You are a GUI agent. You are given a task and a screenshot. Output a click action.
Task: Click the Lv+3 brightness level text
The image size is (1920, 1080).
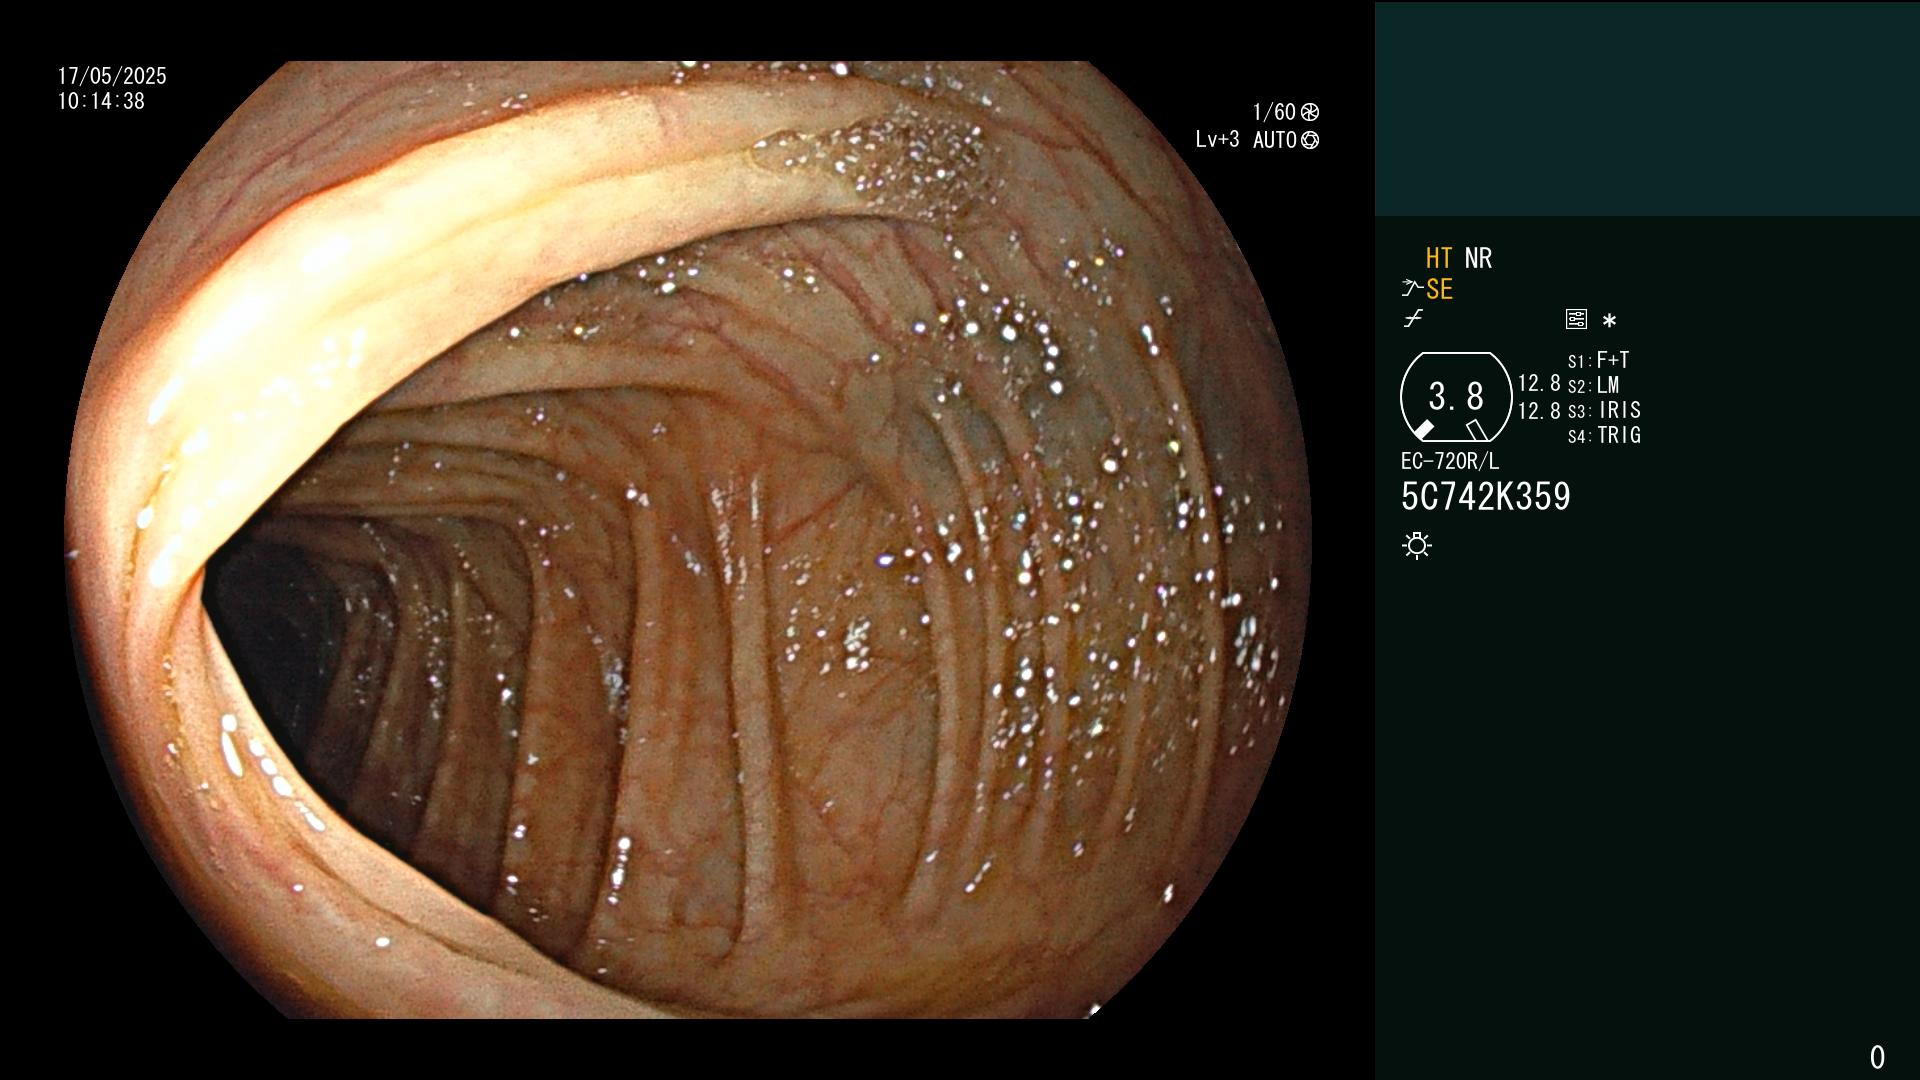pyautogui.click(x=1217, y=139)
